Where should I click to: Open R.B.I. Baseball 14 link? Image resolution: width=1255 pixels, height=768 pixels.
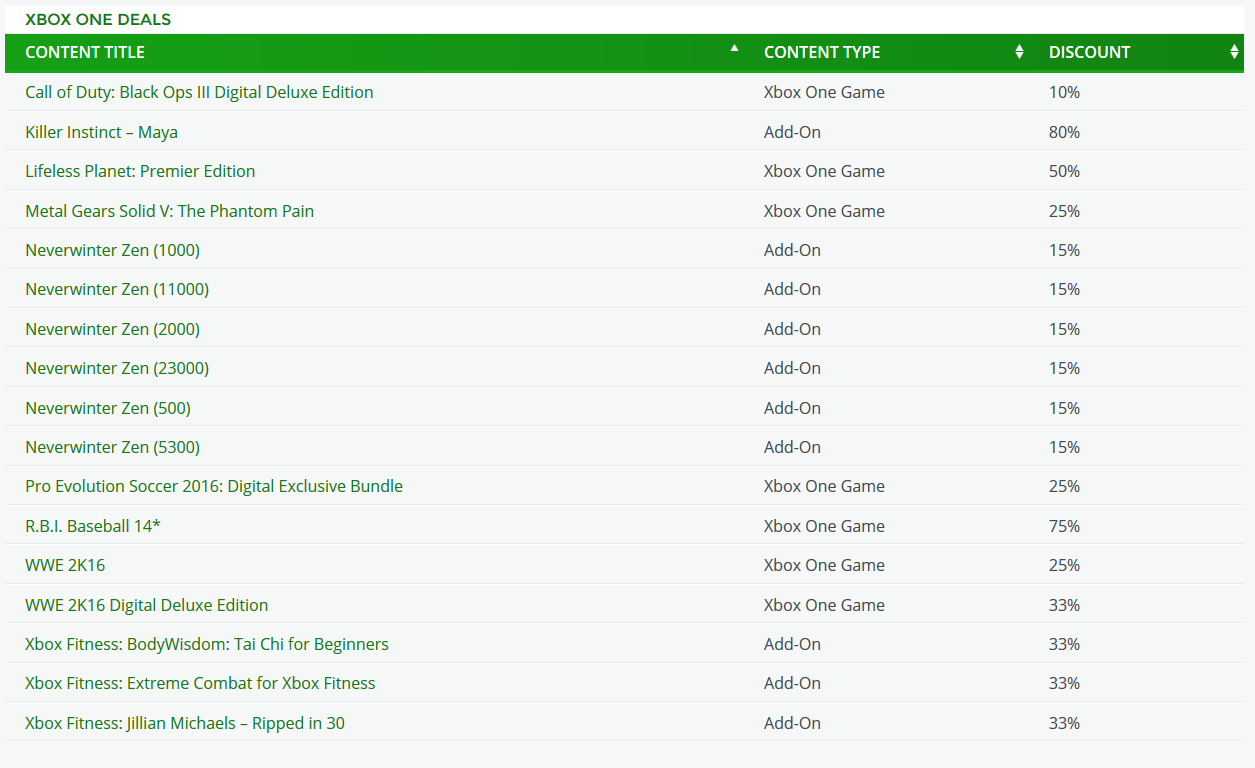[93, 526]
